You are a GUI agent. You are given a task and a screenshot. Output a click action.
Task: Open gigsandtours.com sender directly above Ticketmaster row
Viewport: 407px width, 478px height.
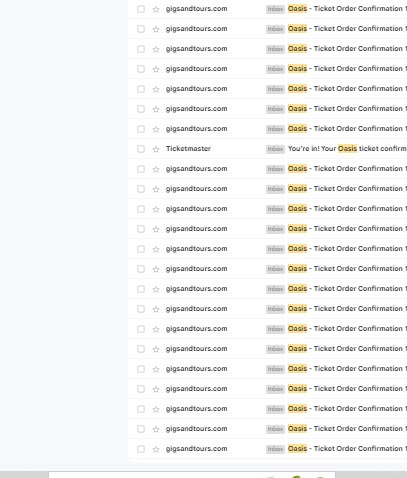[197, 129]
